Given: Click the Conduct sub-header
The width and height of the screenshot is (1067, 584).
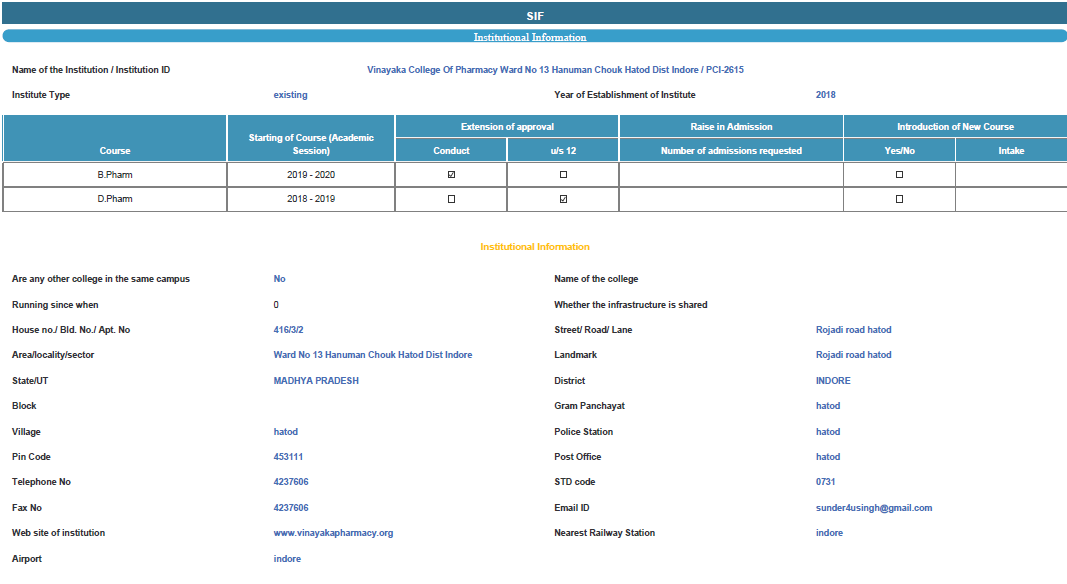Looking at the screenshot, I should [451, 150].
